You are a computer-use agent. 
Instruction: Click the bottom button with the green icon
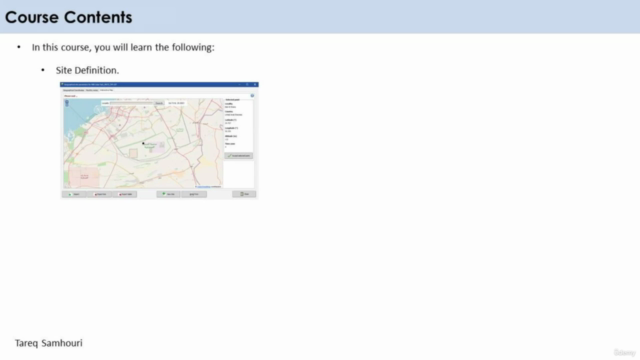tap(169, 194)
